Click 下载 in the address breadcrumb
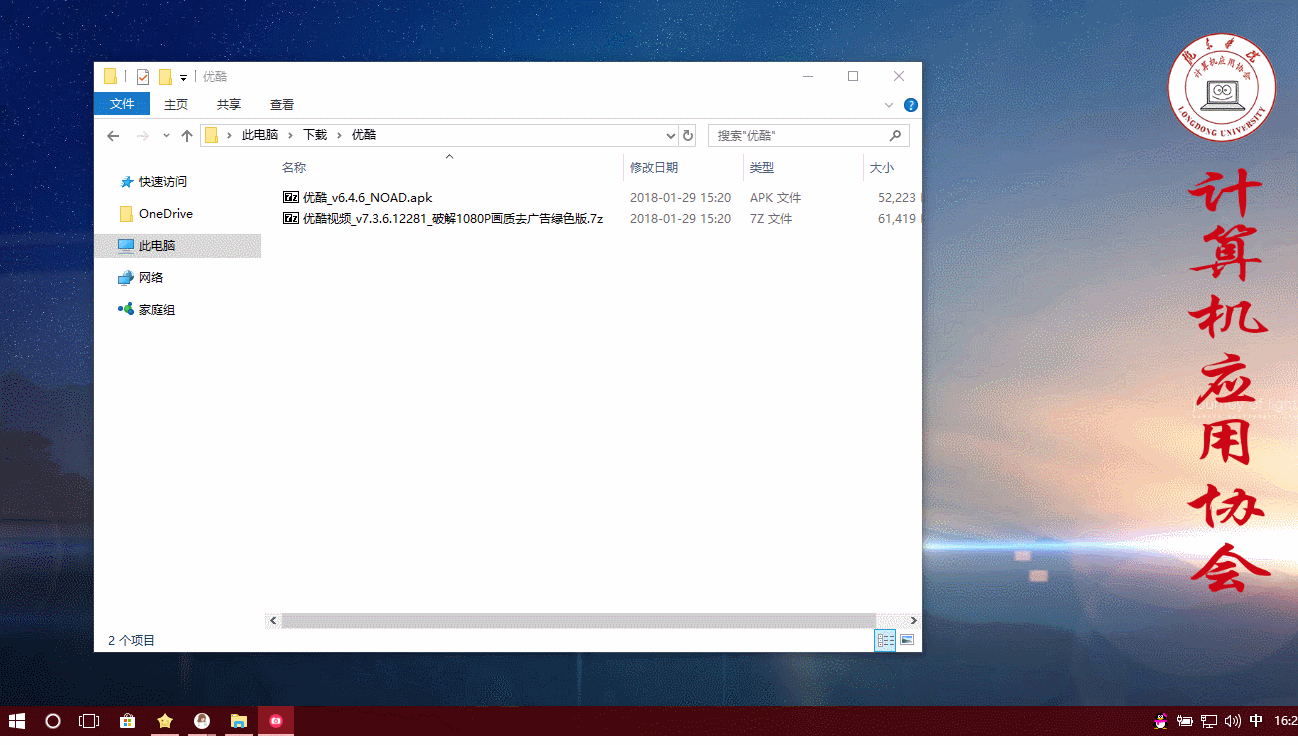1298x745 pixels. (315, 135)
